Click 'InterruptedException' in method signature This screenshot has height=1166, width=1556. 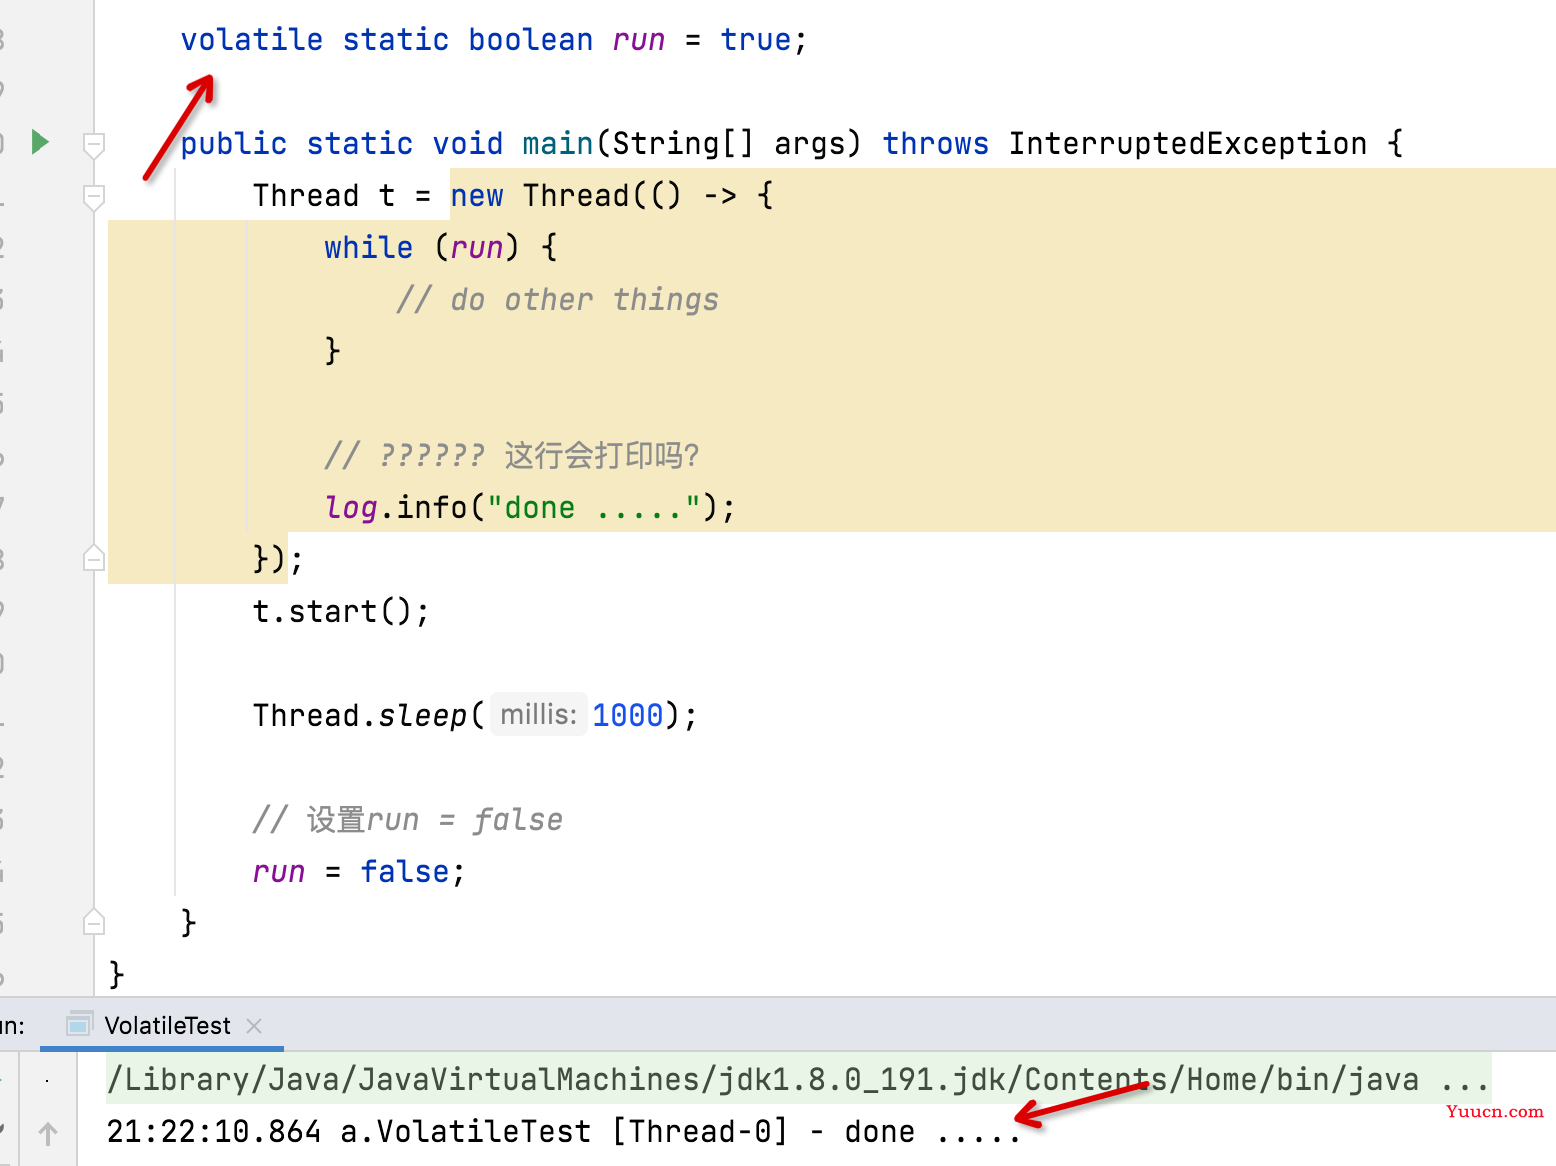[1187, 143]
